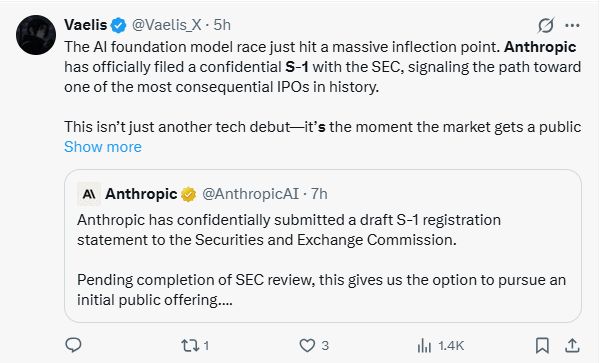Open the 5h timestamp link
The width and height of the screenshot is (600, 363).
pos(222,25)
